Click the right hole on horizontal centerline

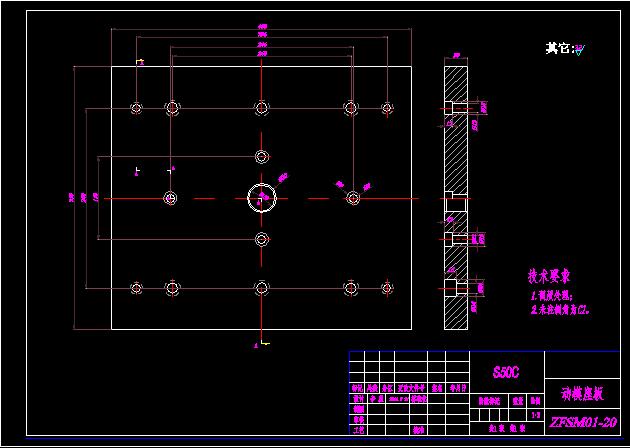[353, 198]
